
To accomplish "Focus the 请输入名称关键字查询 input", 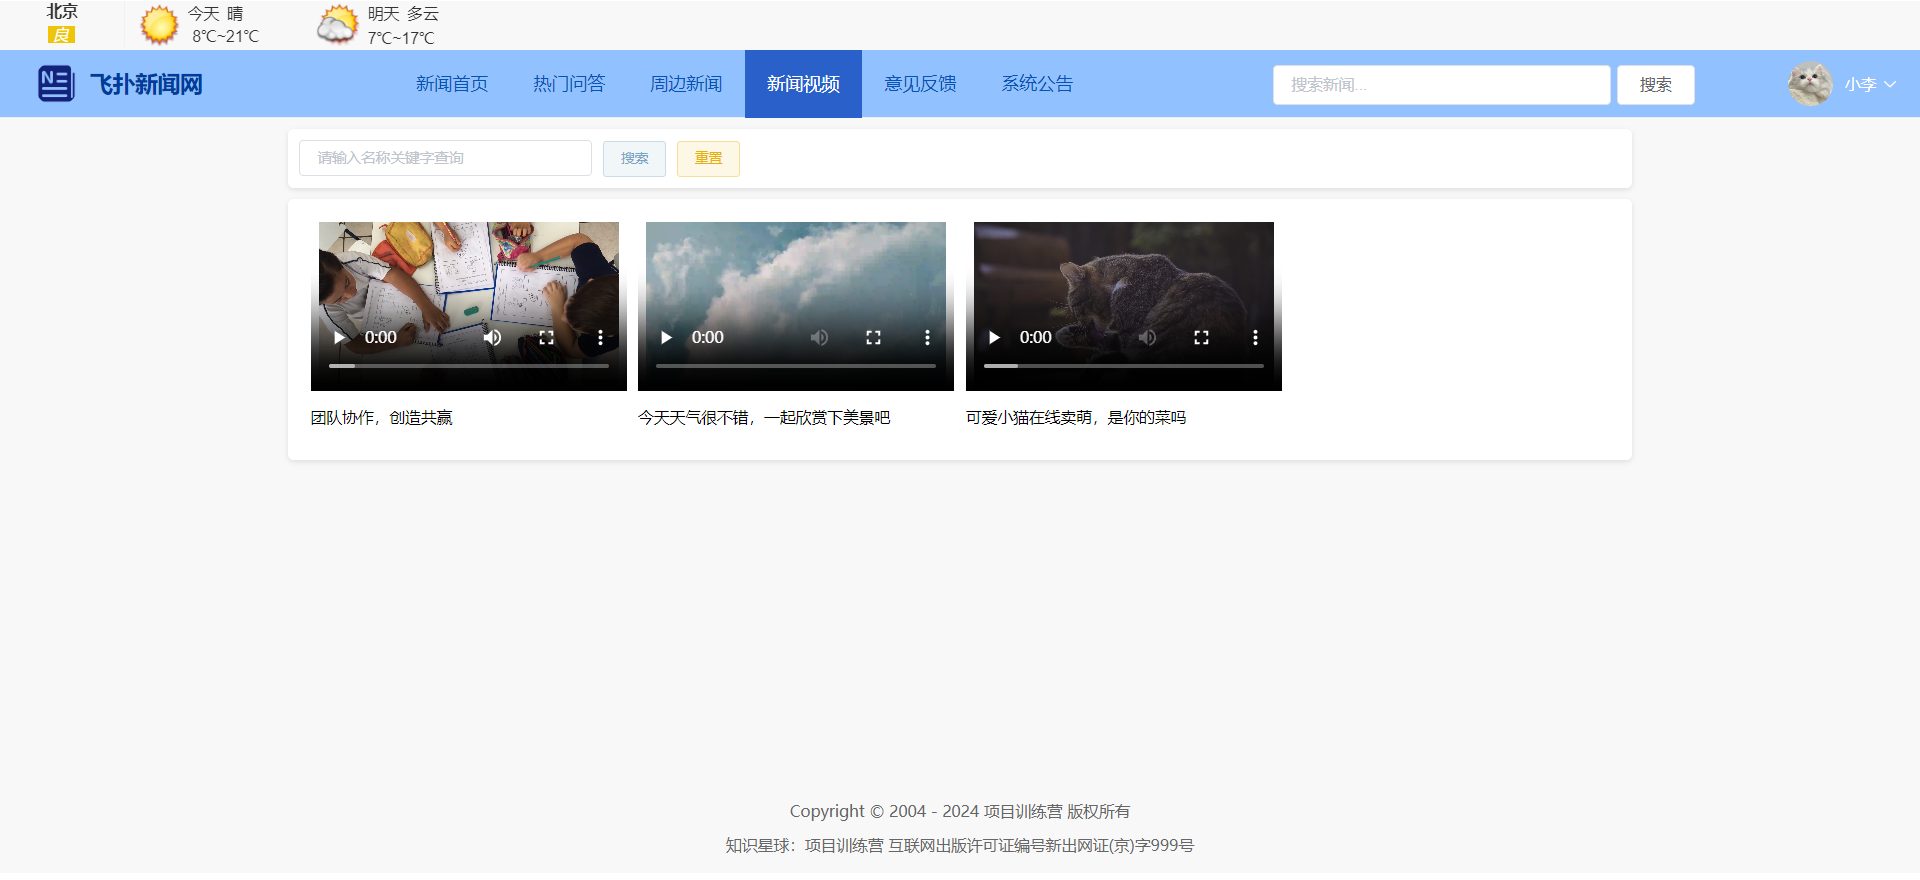I will [x=445, y=158].
